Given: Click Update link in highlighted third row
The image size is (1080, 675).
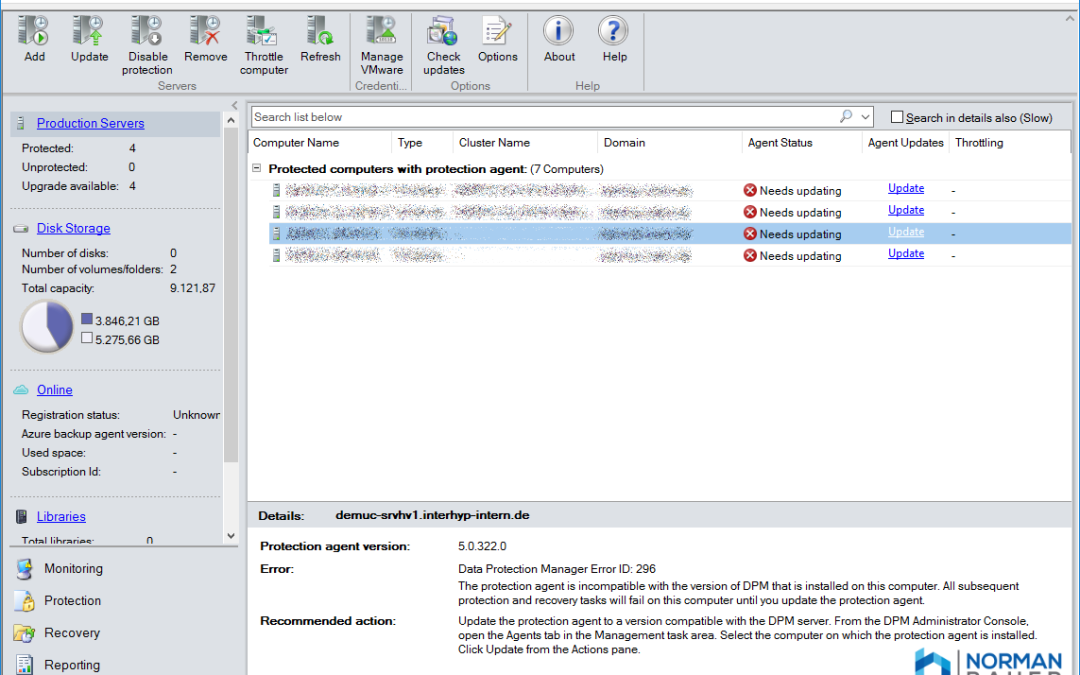Looking at the screenshot, I should tap(906, 232).
